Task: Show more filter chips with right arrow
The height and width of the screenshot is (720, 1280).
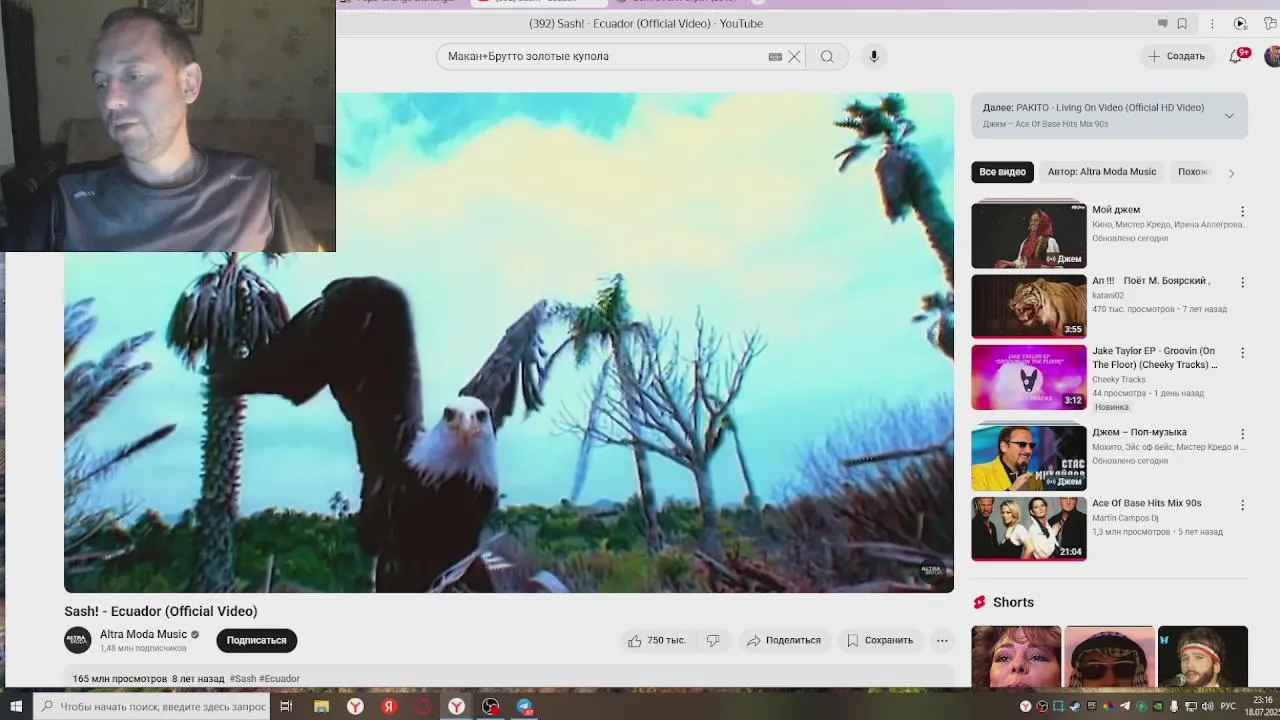Action: coord(1231,173)
